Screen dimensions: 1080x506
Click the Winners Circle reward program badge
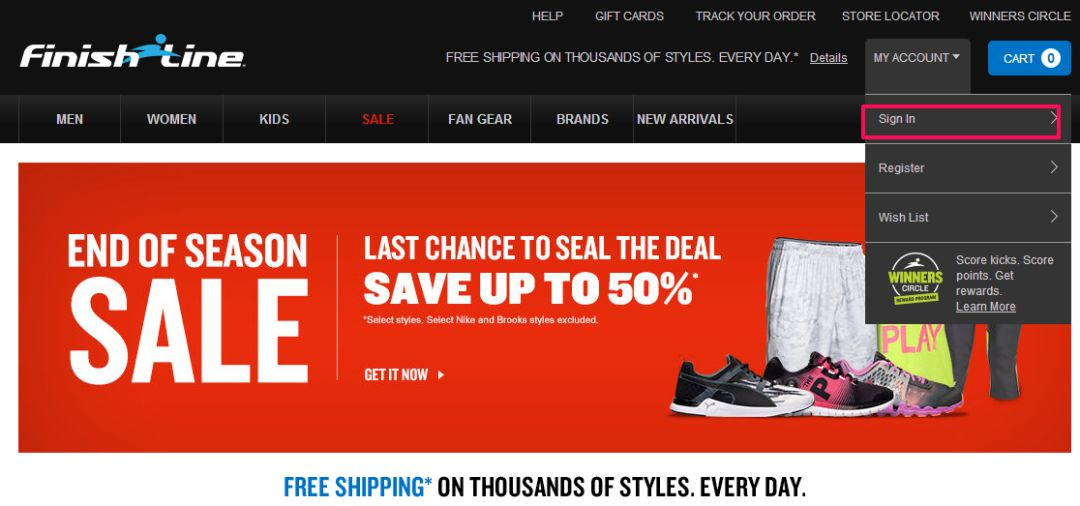pos(915,279)
